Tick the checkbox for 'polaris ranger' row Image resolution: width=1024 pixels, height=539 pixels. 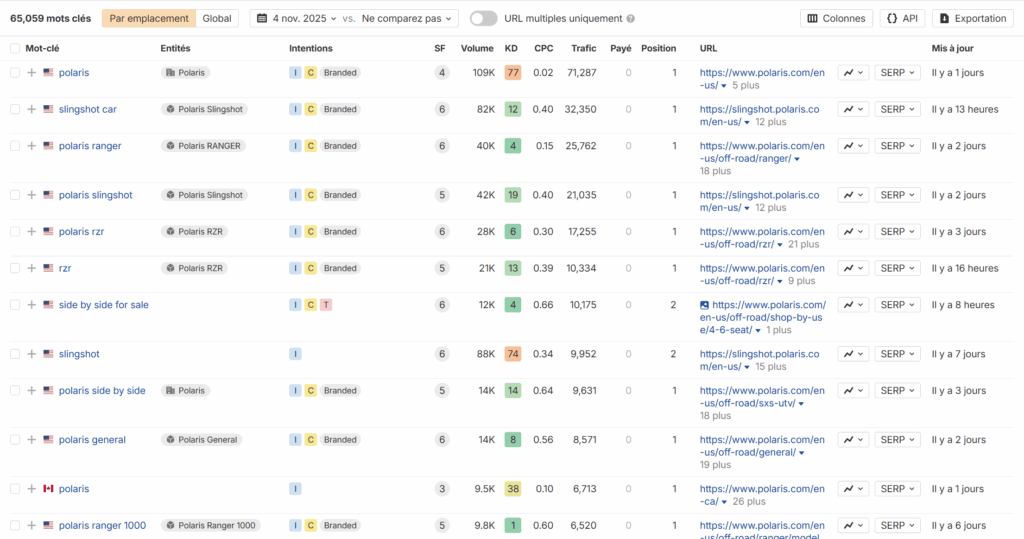(15, 146)
